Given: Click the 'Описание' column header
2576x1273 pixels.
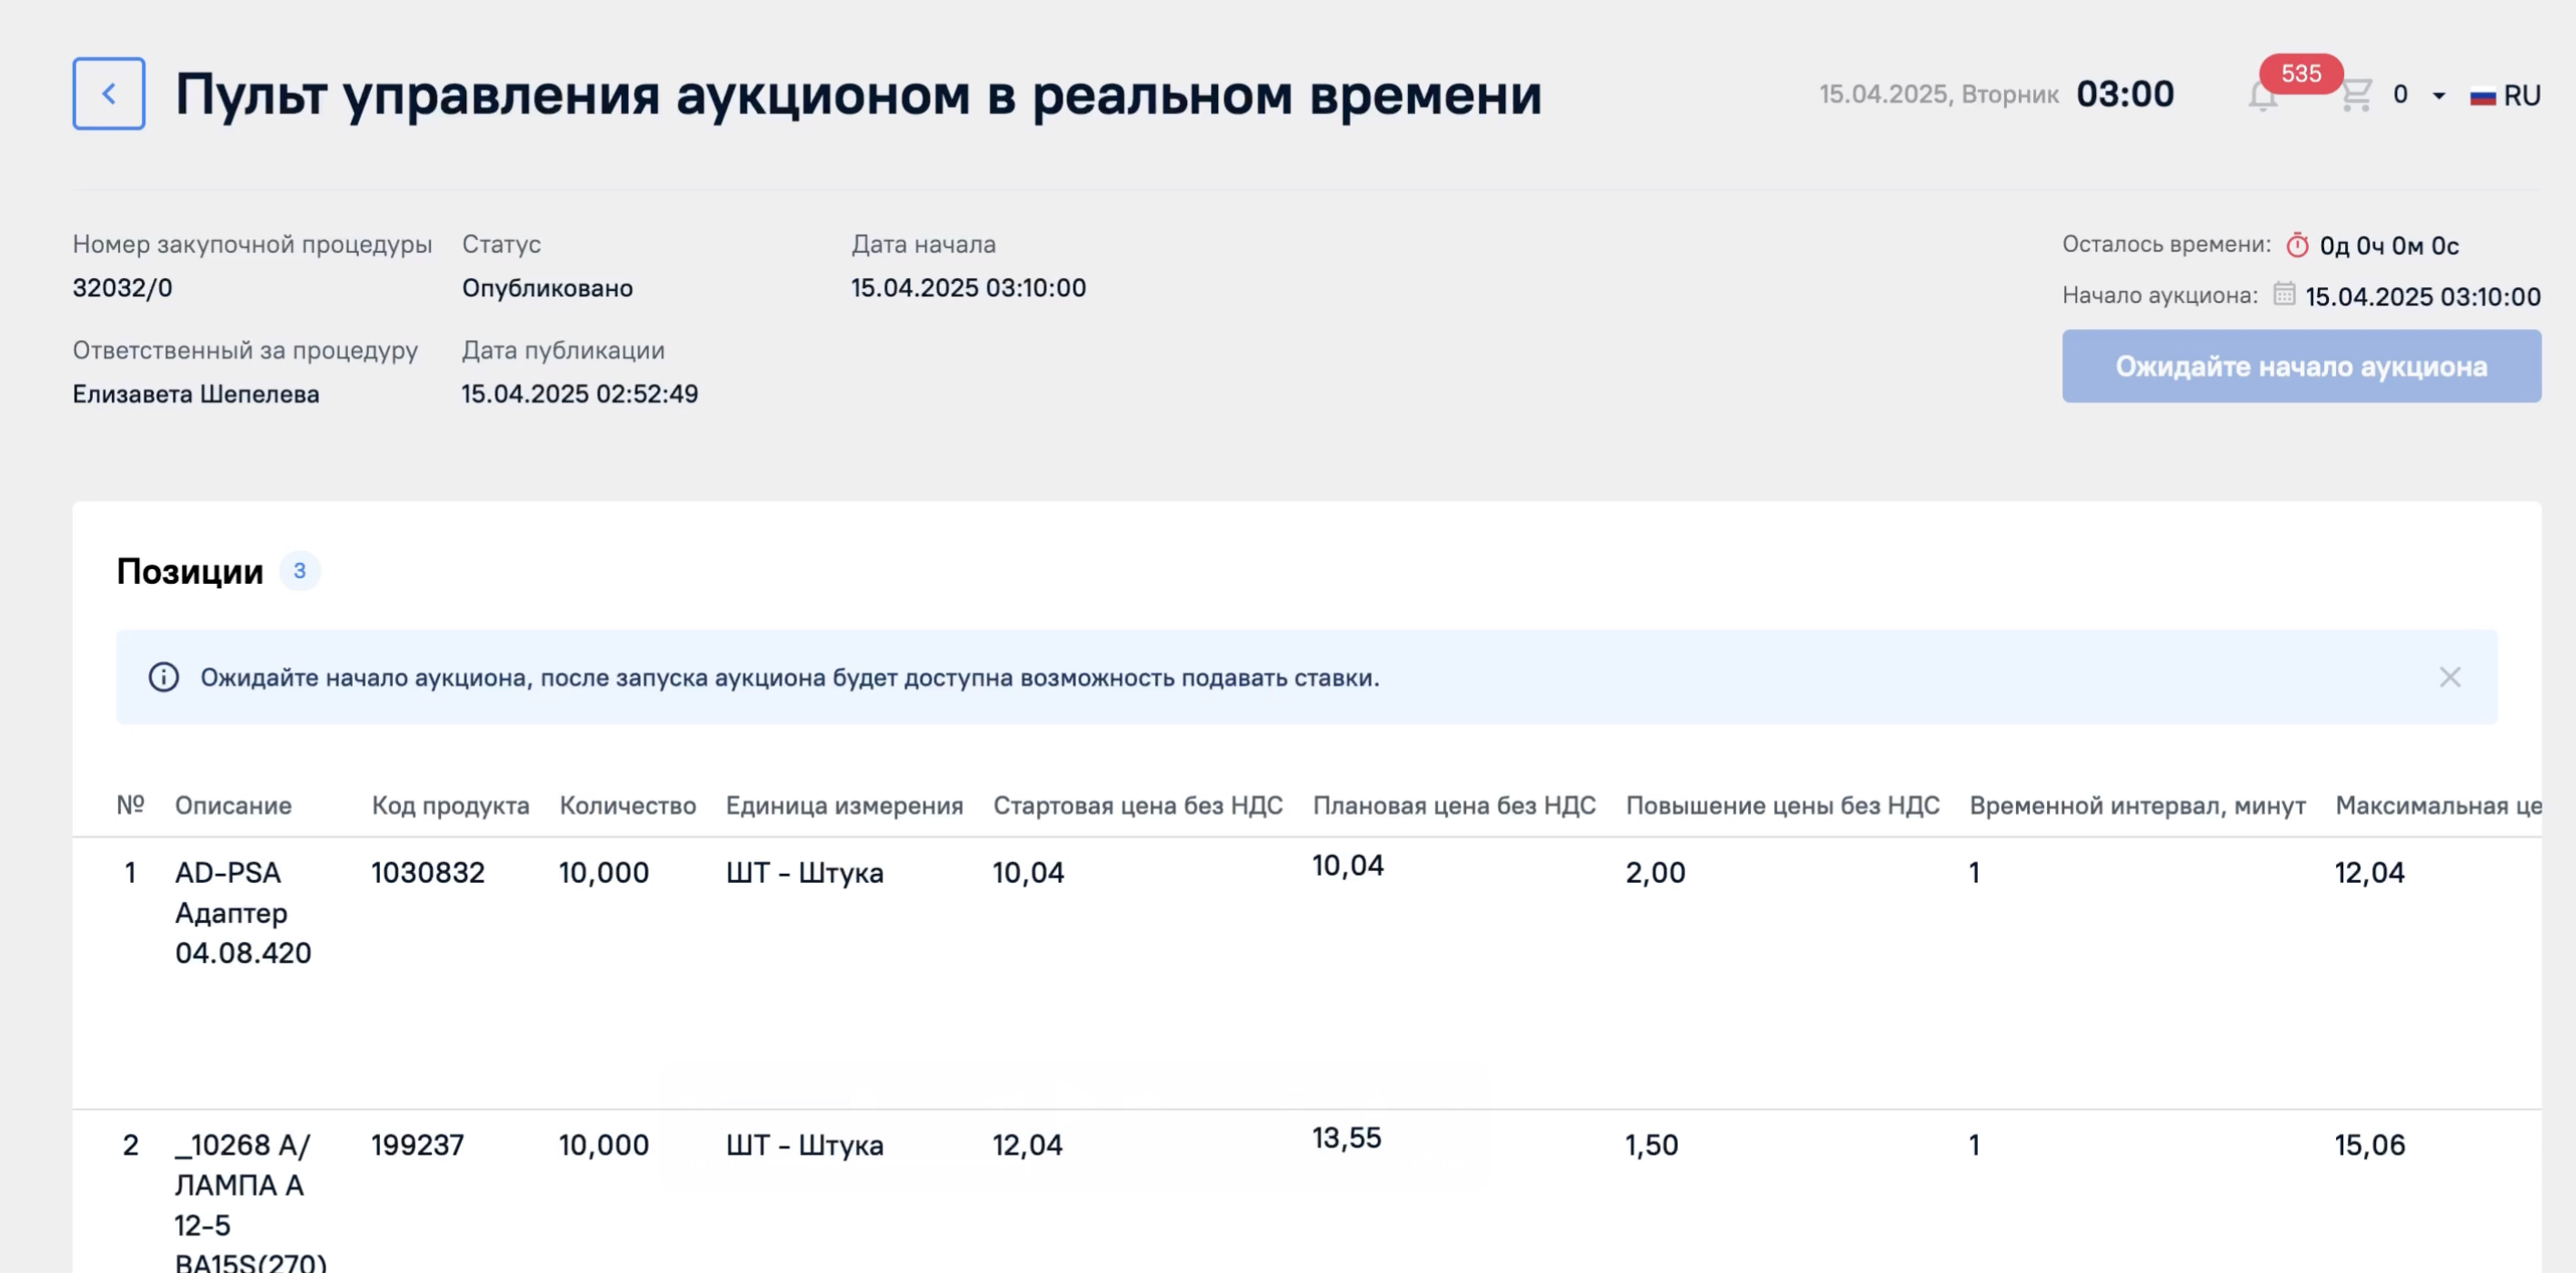Looking at the screenshot, I should pyautogui.click(x=233, y=806).
